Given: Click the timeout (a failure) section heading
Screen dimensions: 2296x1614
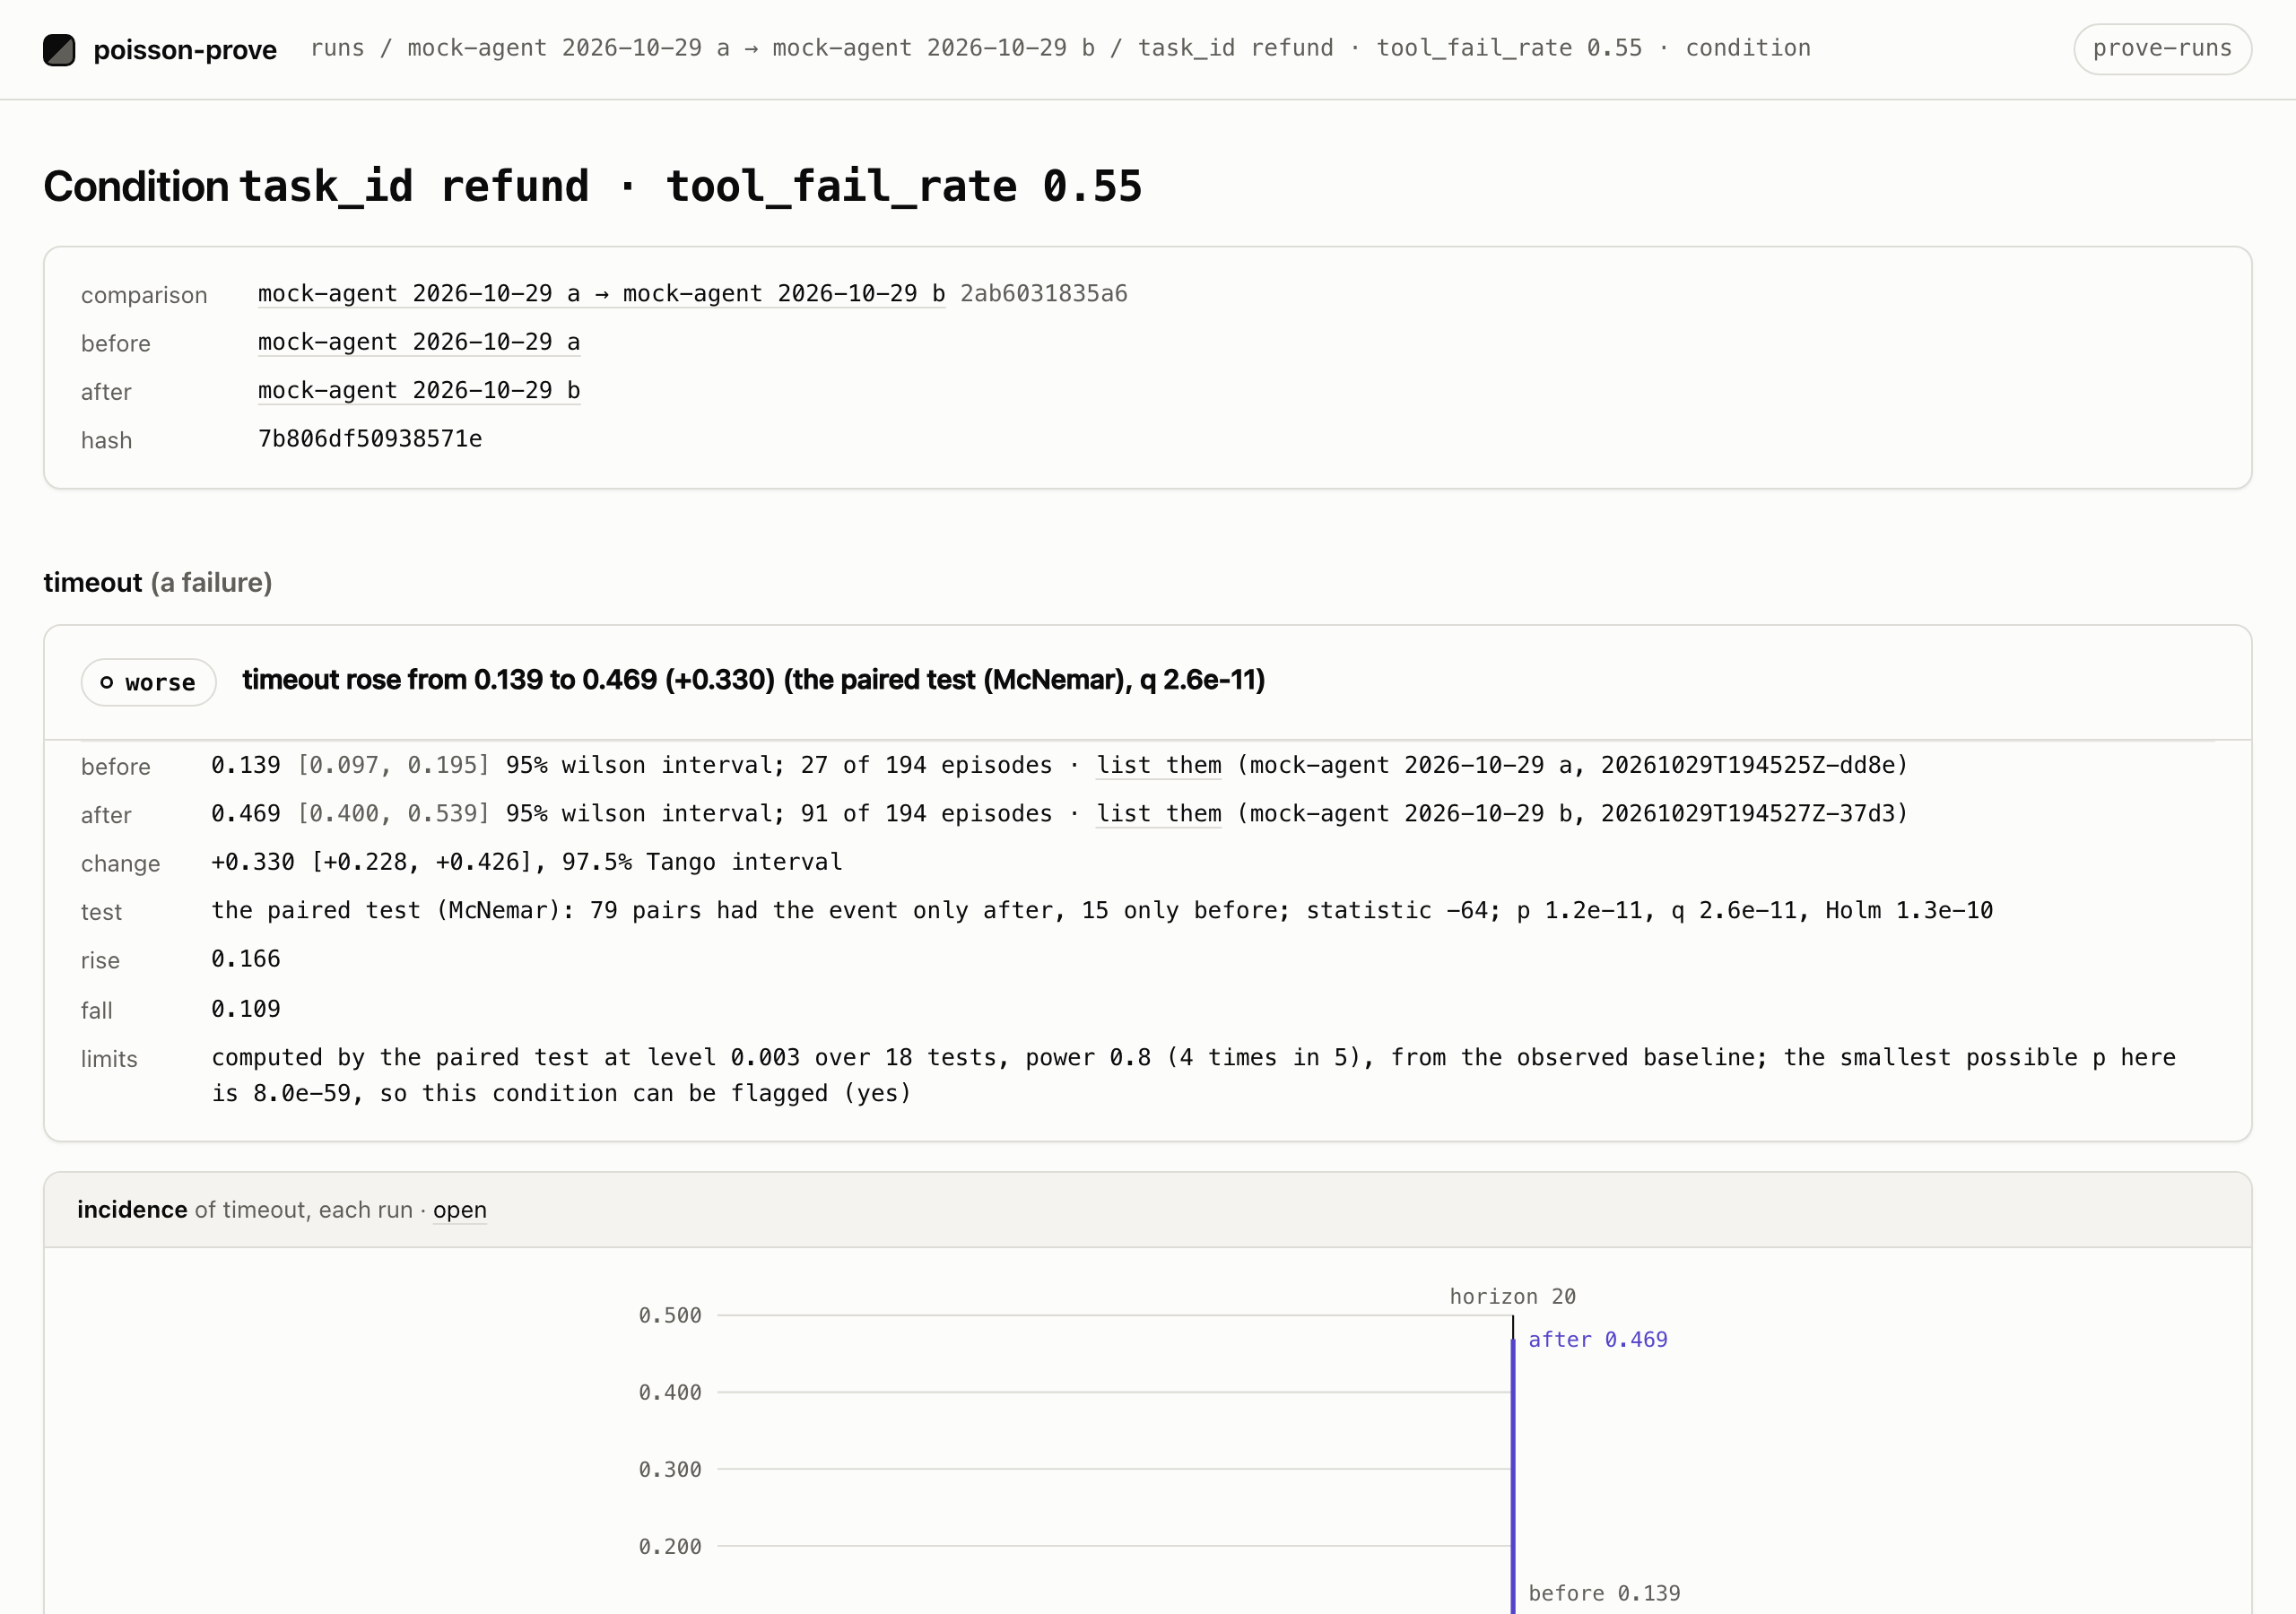Looking at the screenshot, I should [158, 583].
